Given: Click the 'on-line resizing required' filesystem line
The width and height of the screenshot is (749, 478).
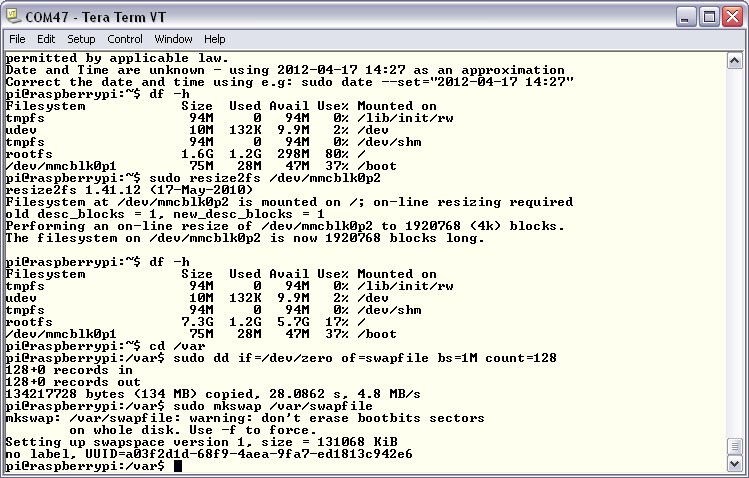Looking at the screenshot, I should click(289, 202).
